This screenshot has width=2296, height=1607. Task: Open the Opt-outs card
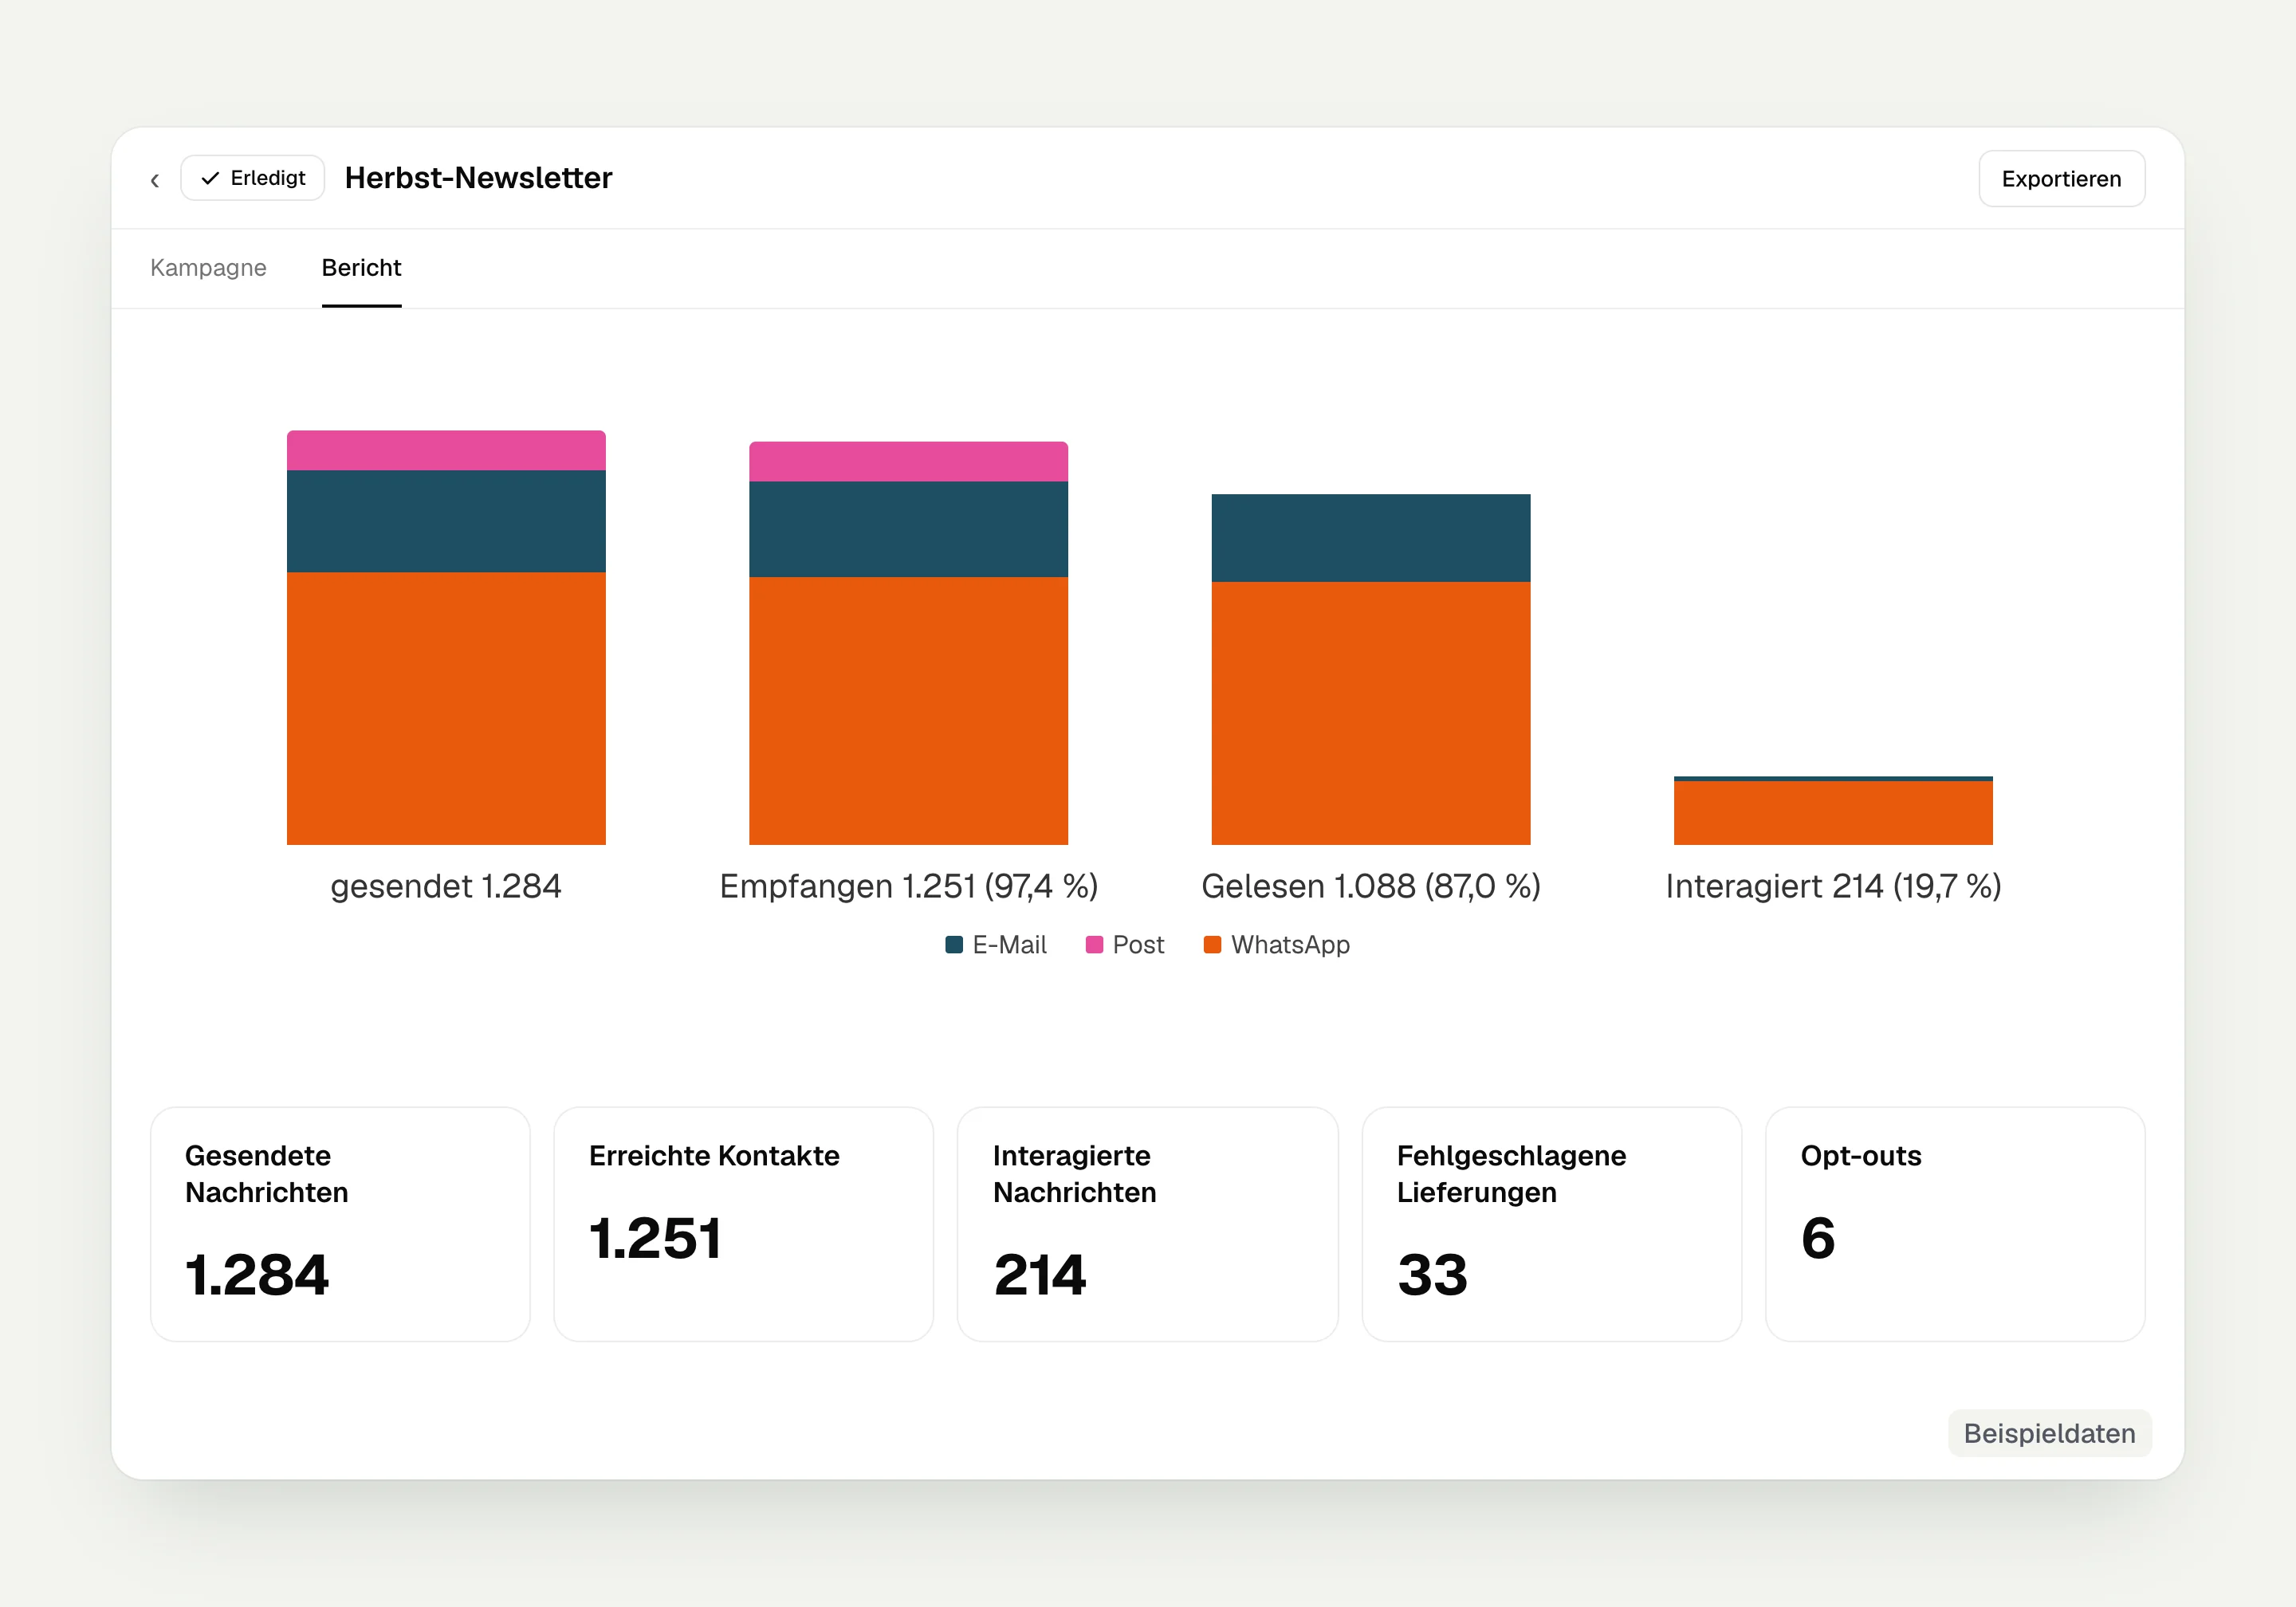coord(1955,1224)
